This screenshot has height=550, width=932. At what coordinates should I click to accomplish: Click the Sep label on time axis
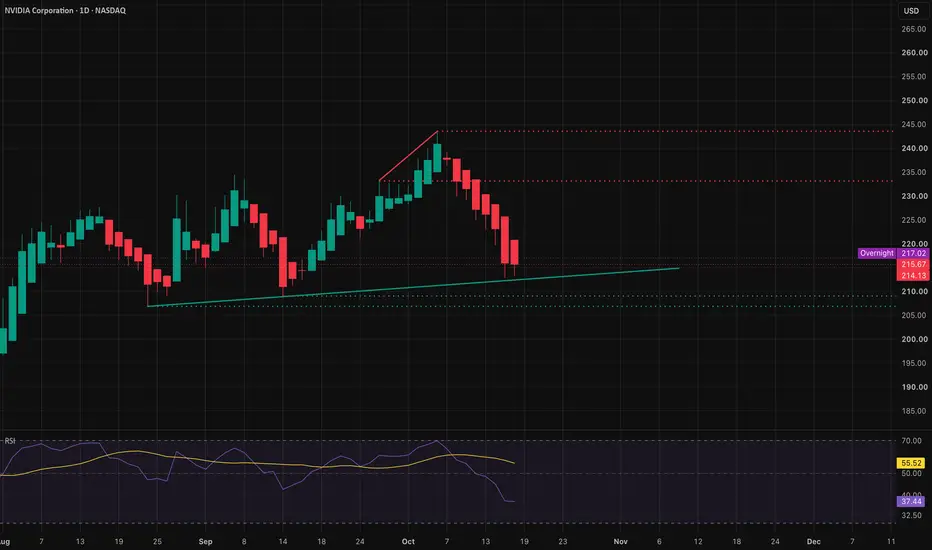[205, 541]
